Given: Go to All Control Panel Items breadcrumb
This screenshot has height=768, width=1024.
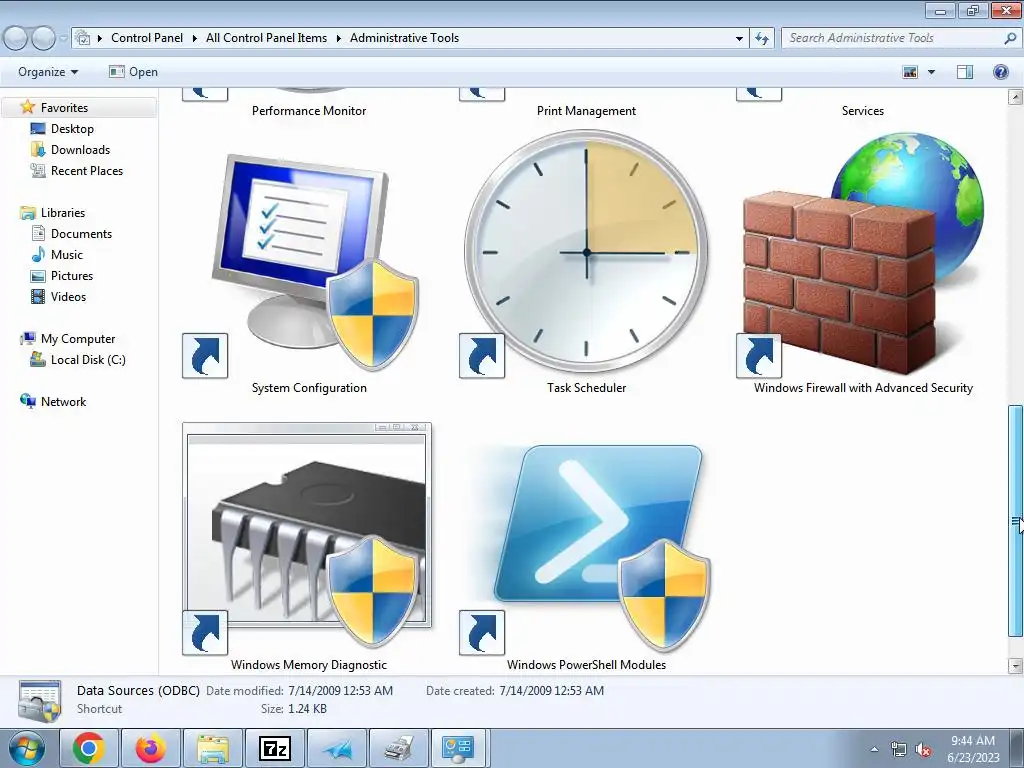Looking at the screenshot, I should pyautogui.click(x=266, y=38).
